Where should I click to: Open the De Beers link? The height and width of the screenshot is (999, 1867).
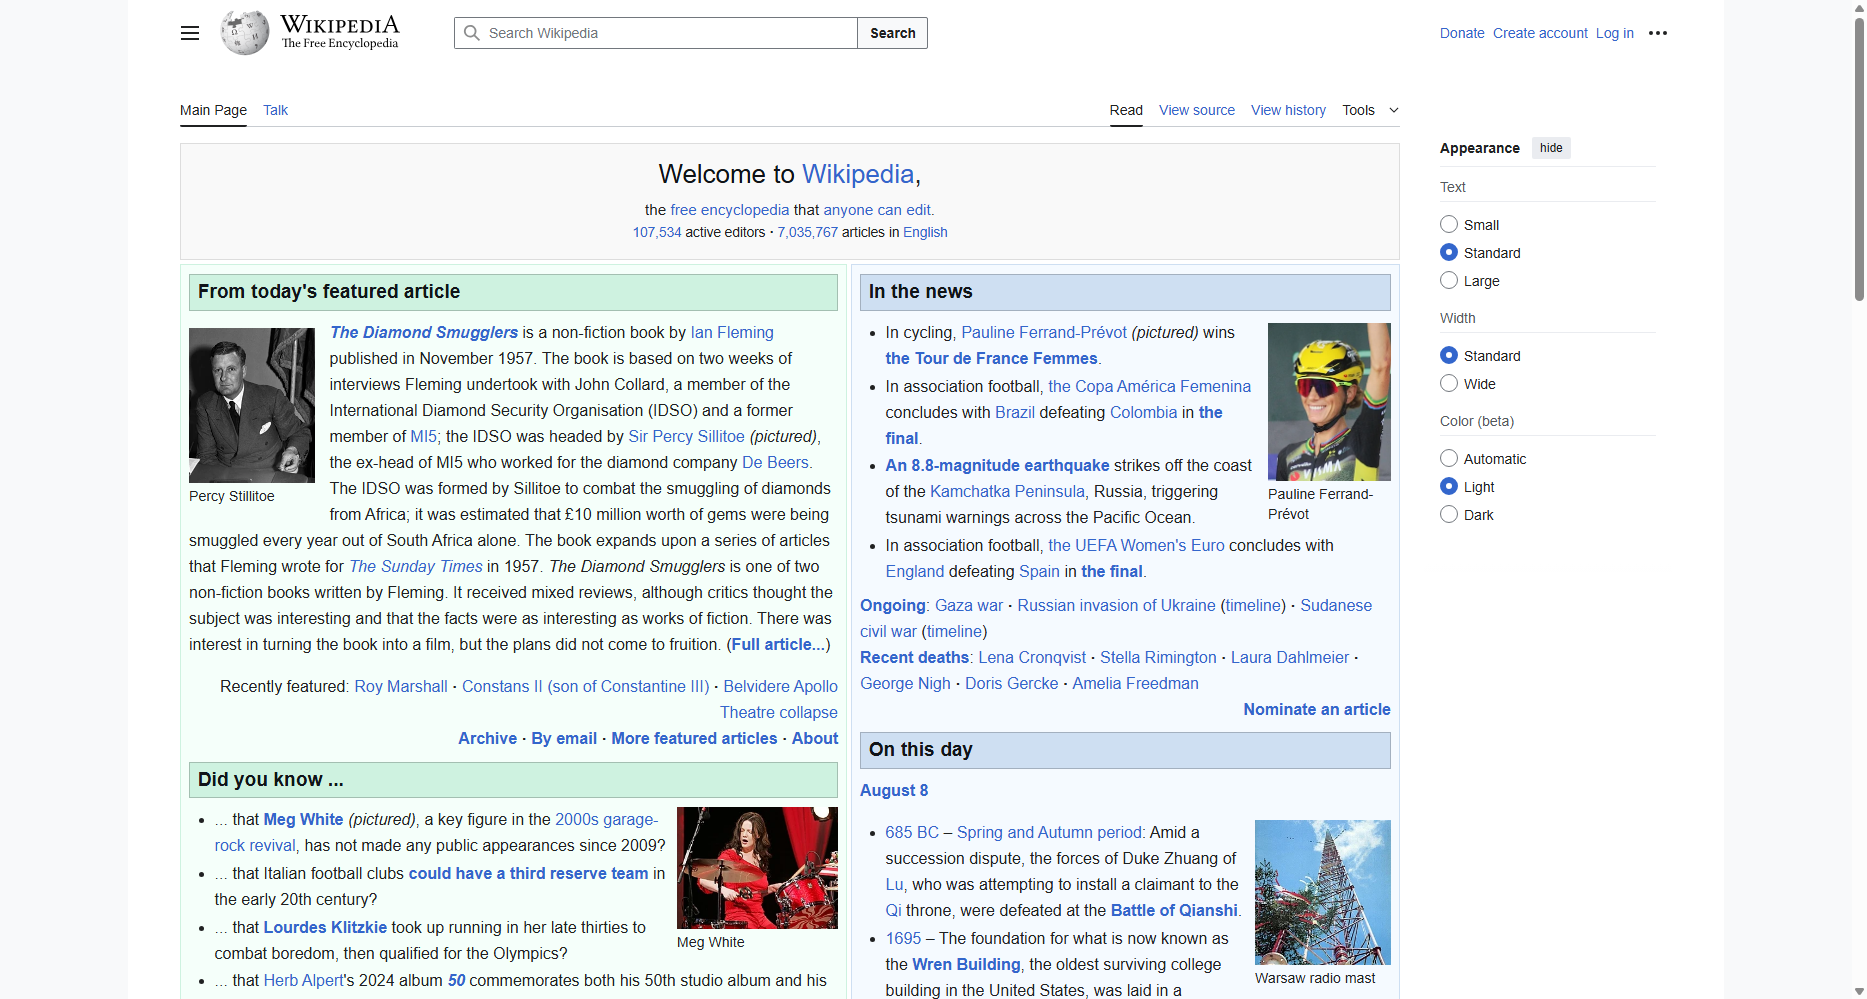coord(775,462)
